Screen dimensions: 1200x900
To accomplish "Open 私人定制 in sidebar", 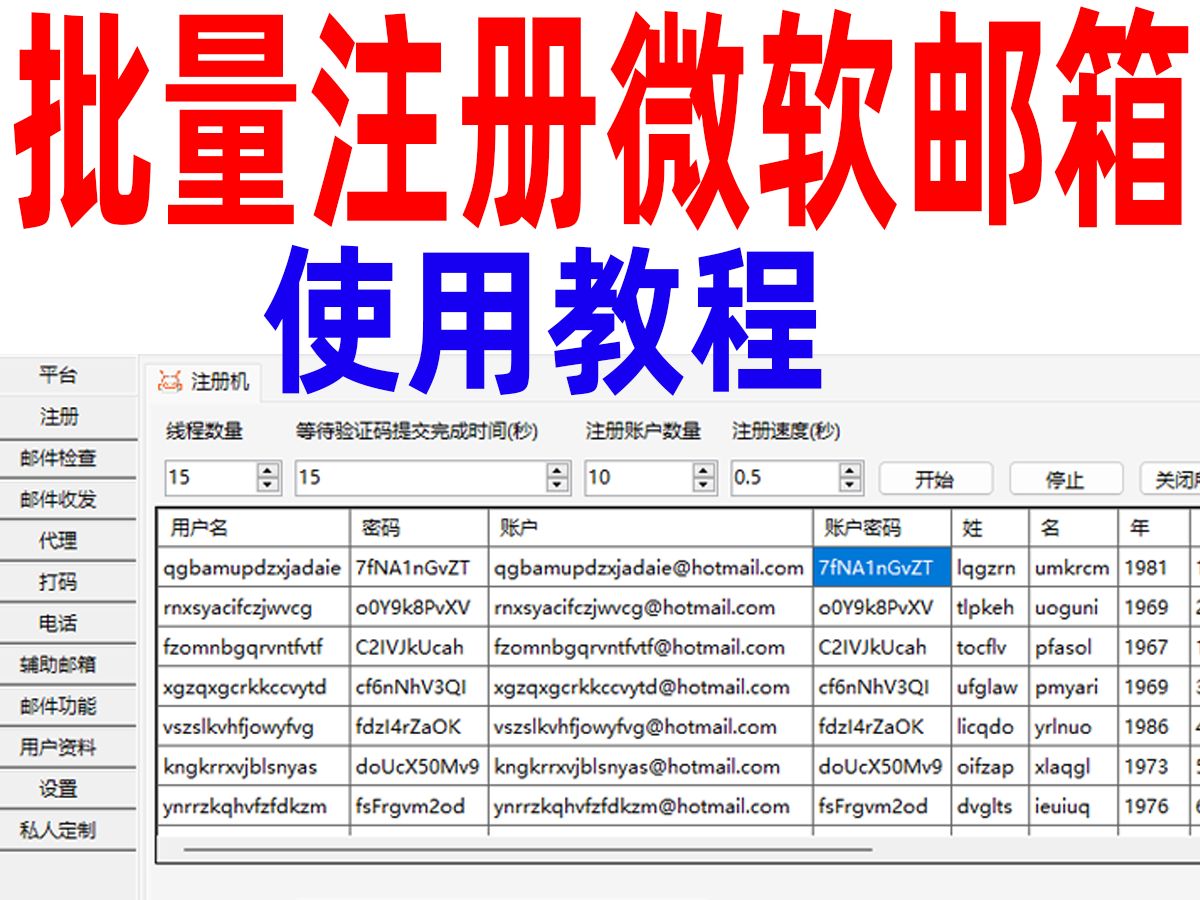I will 58,830.
